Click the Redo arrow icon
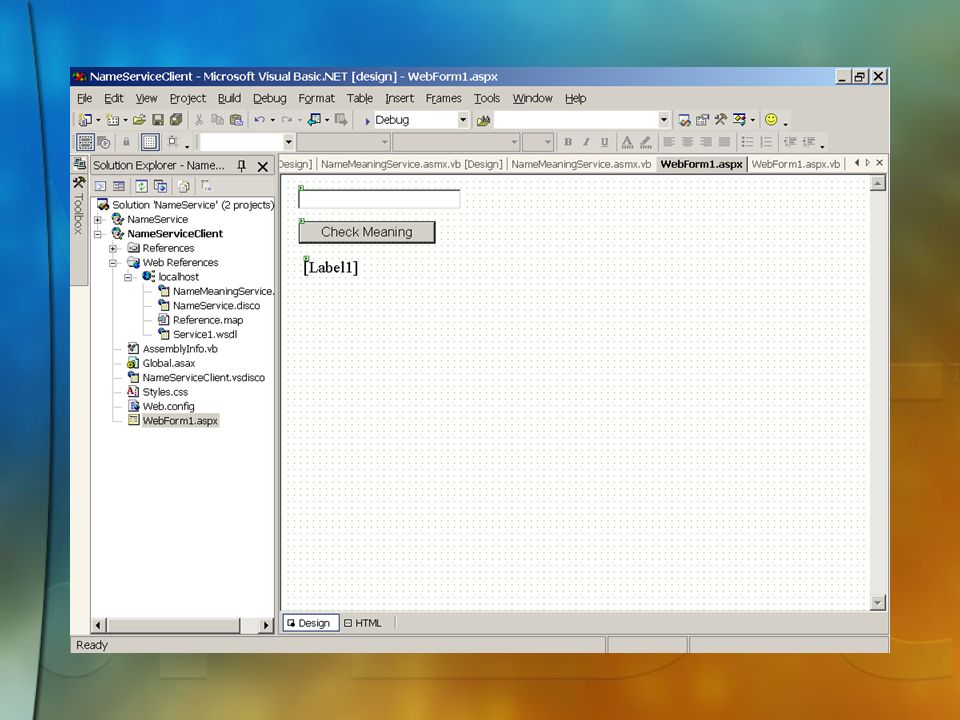This screenshot has width=960, height=720. click(287, 120)
